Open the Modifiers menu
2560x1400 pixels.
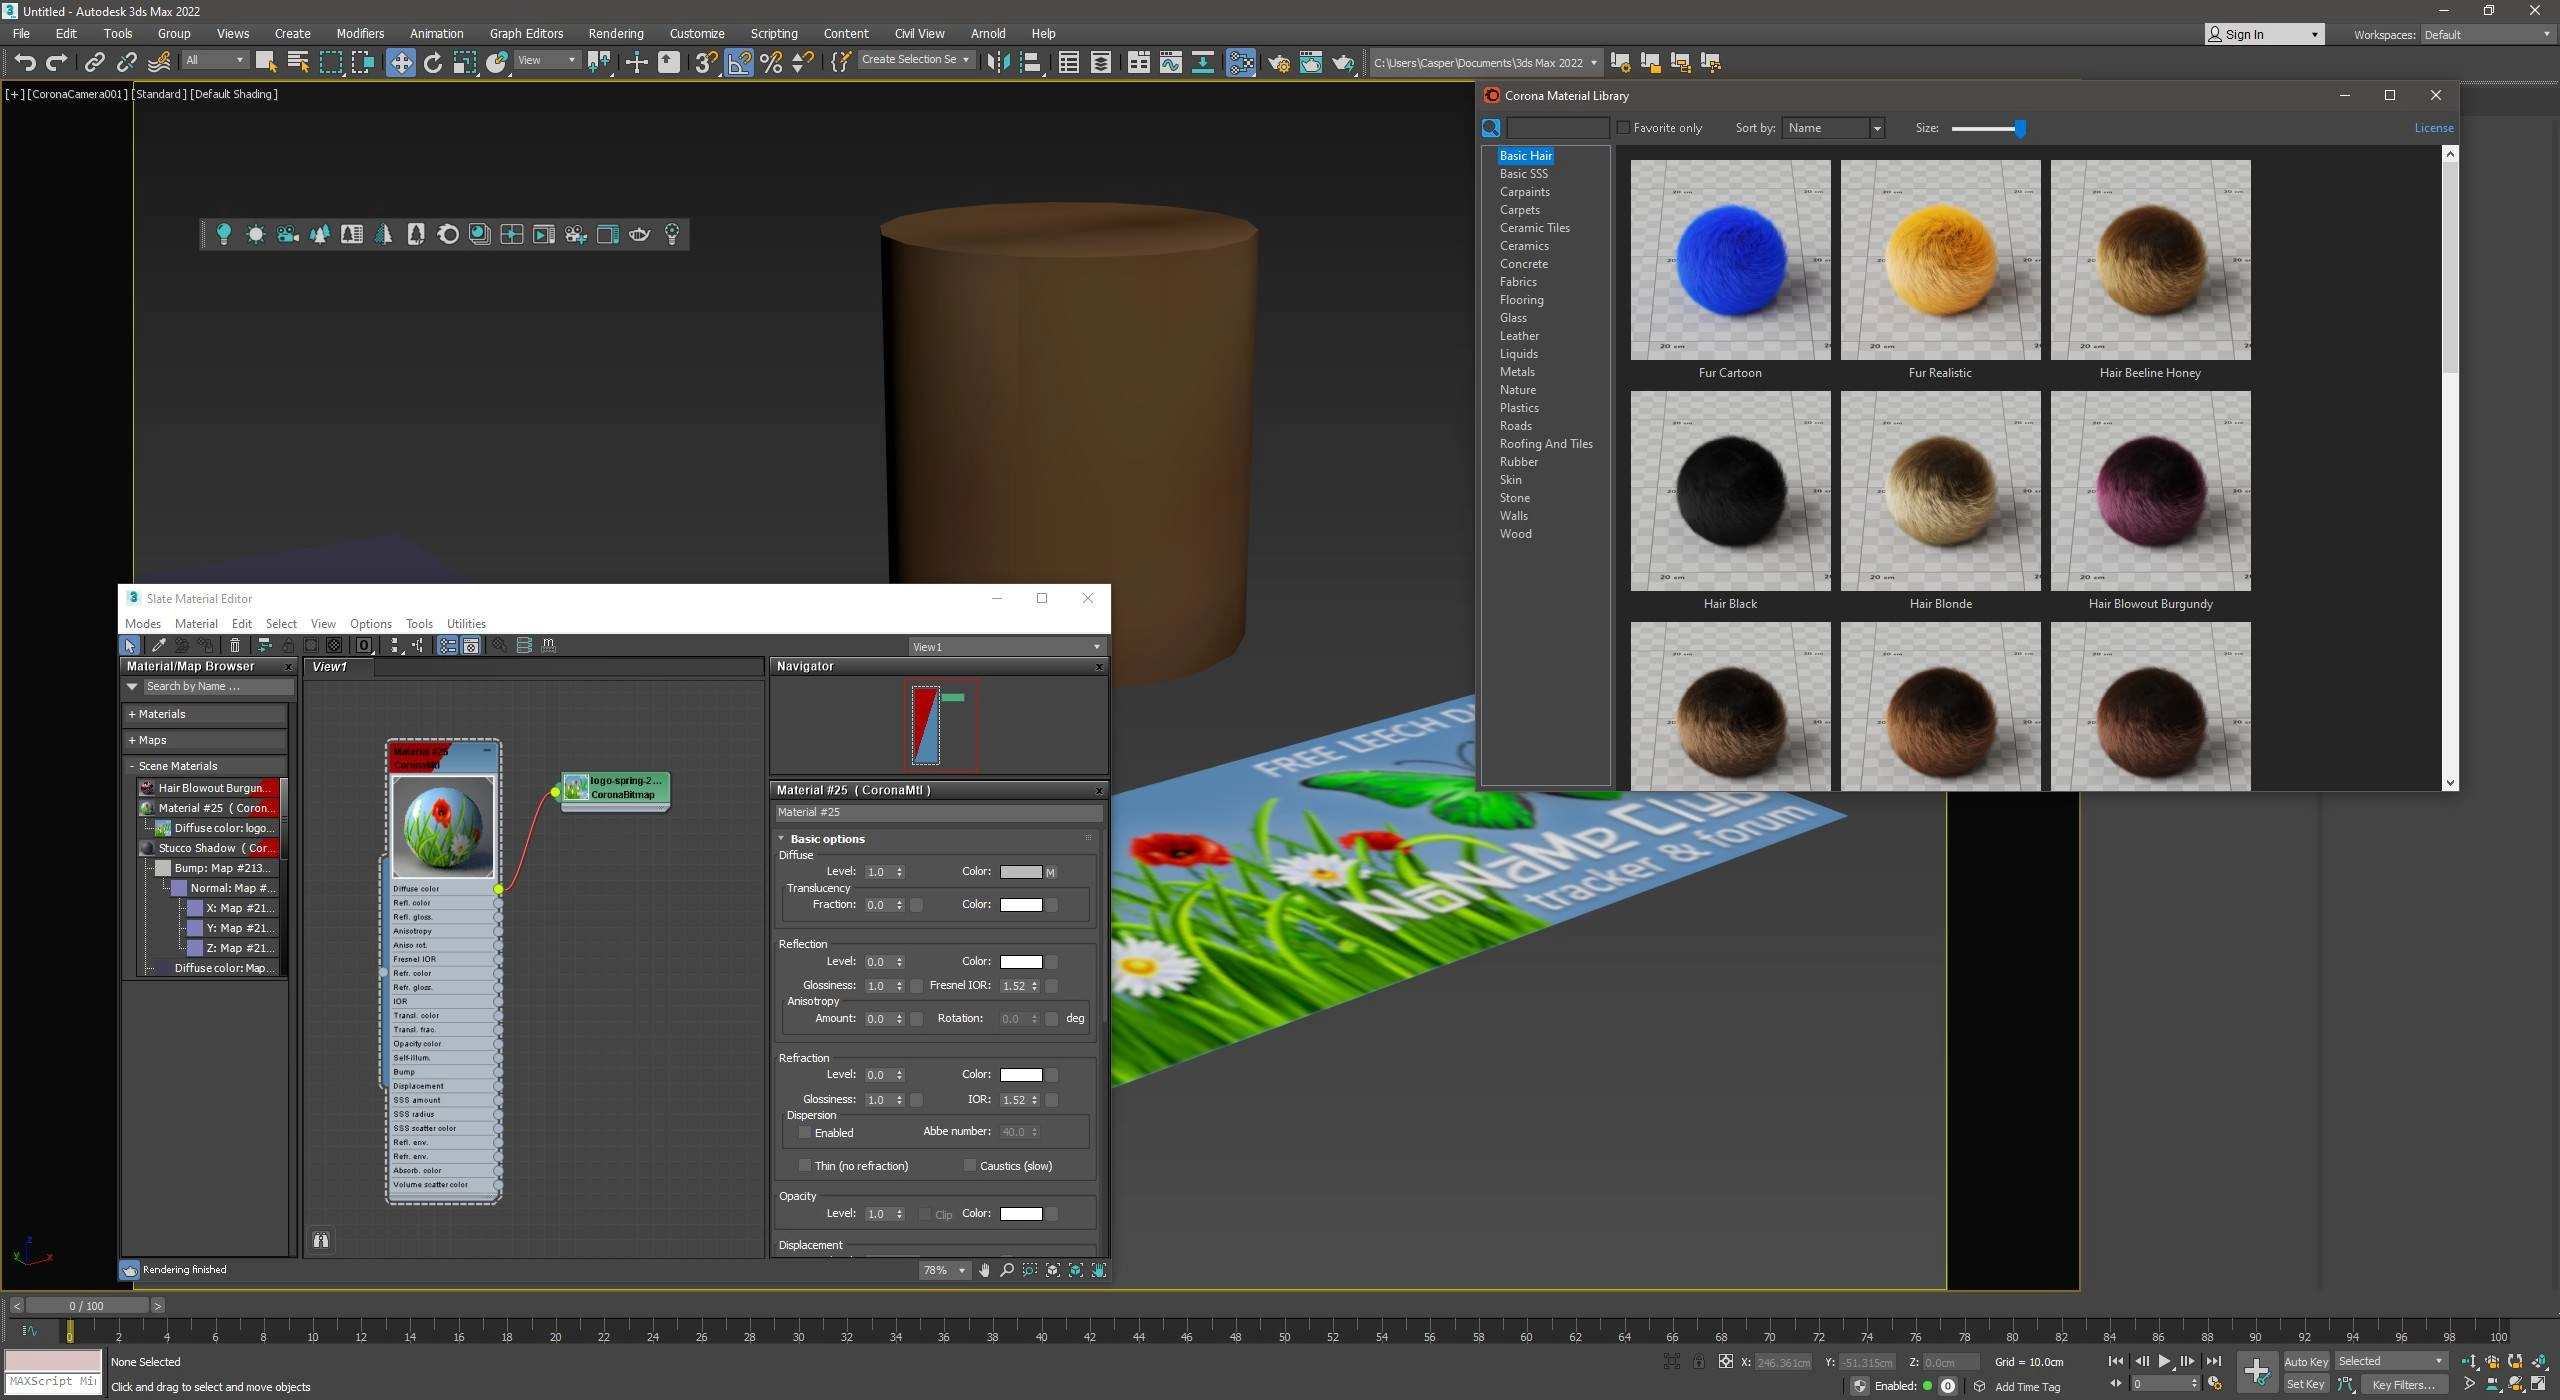(x=360, y=34)
